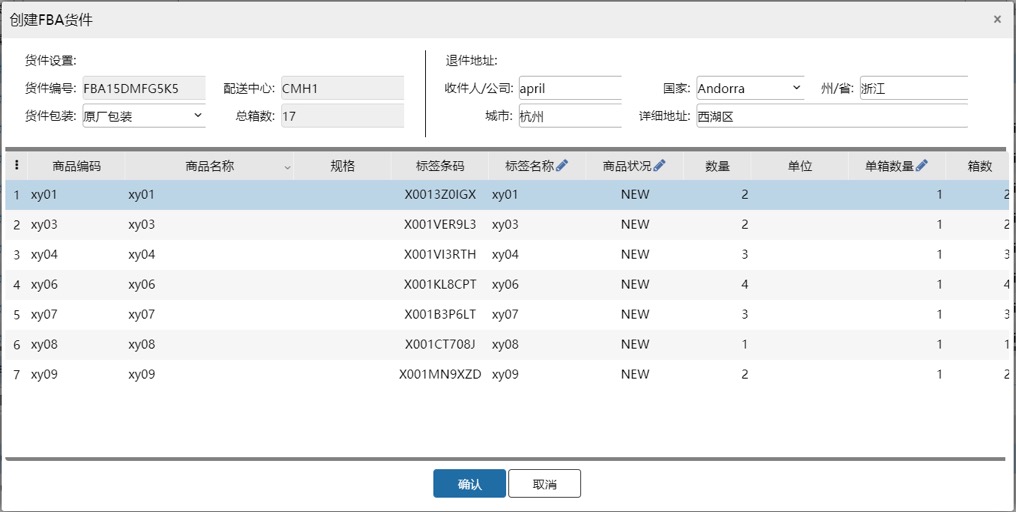Edit the 州/省 field 浙江
Image resolution: width=1016 pixels, height=512 pixels.
(914, 88)
